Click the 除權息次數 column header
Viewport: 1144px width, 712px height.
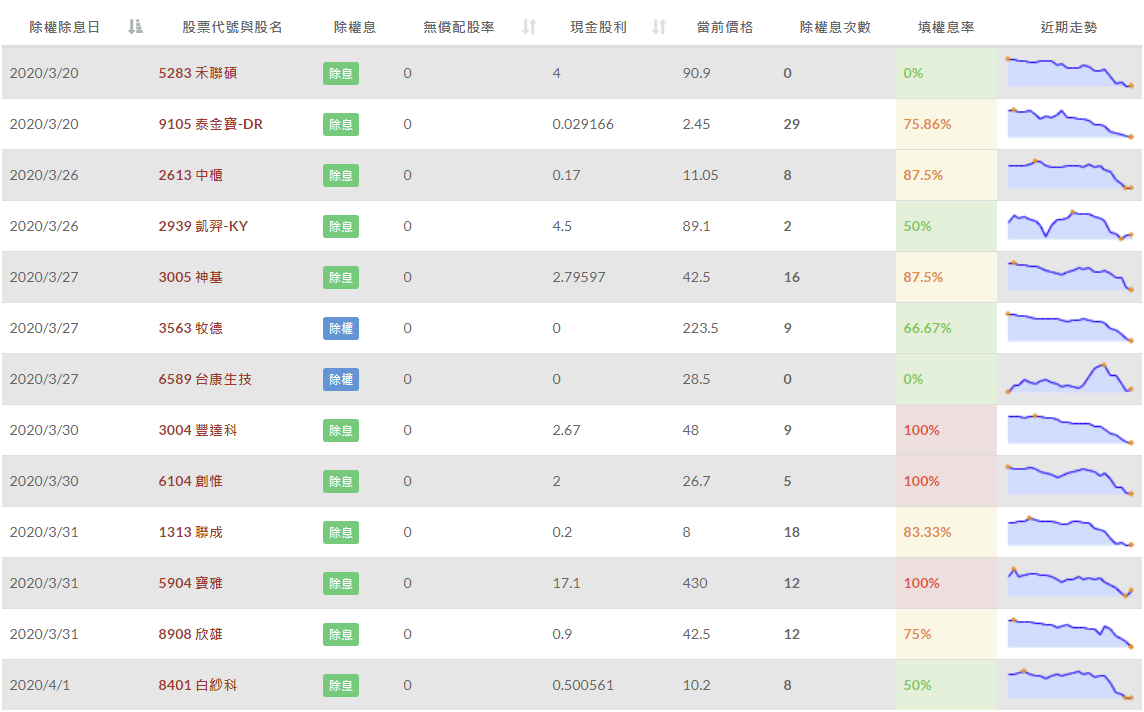(835, 27)
